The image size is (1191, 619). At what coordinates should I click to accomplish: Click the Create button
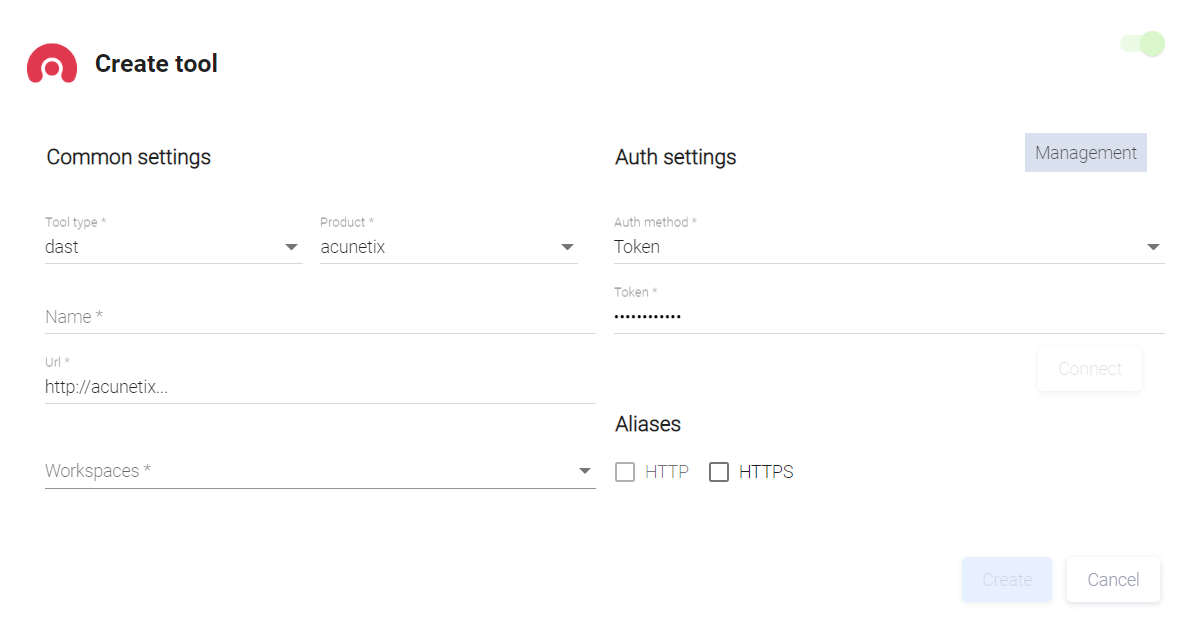coord(1006,580)
